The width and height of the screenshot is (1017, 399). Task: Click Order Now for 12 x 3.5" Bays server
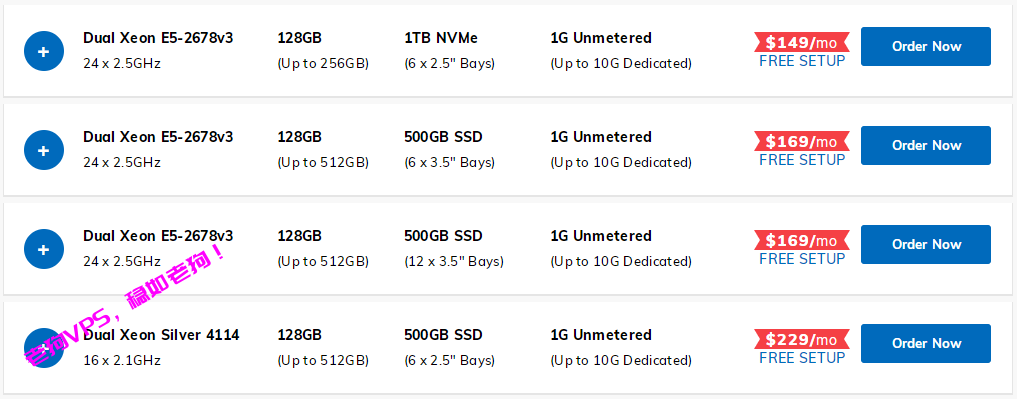coord(926,245)
